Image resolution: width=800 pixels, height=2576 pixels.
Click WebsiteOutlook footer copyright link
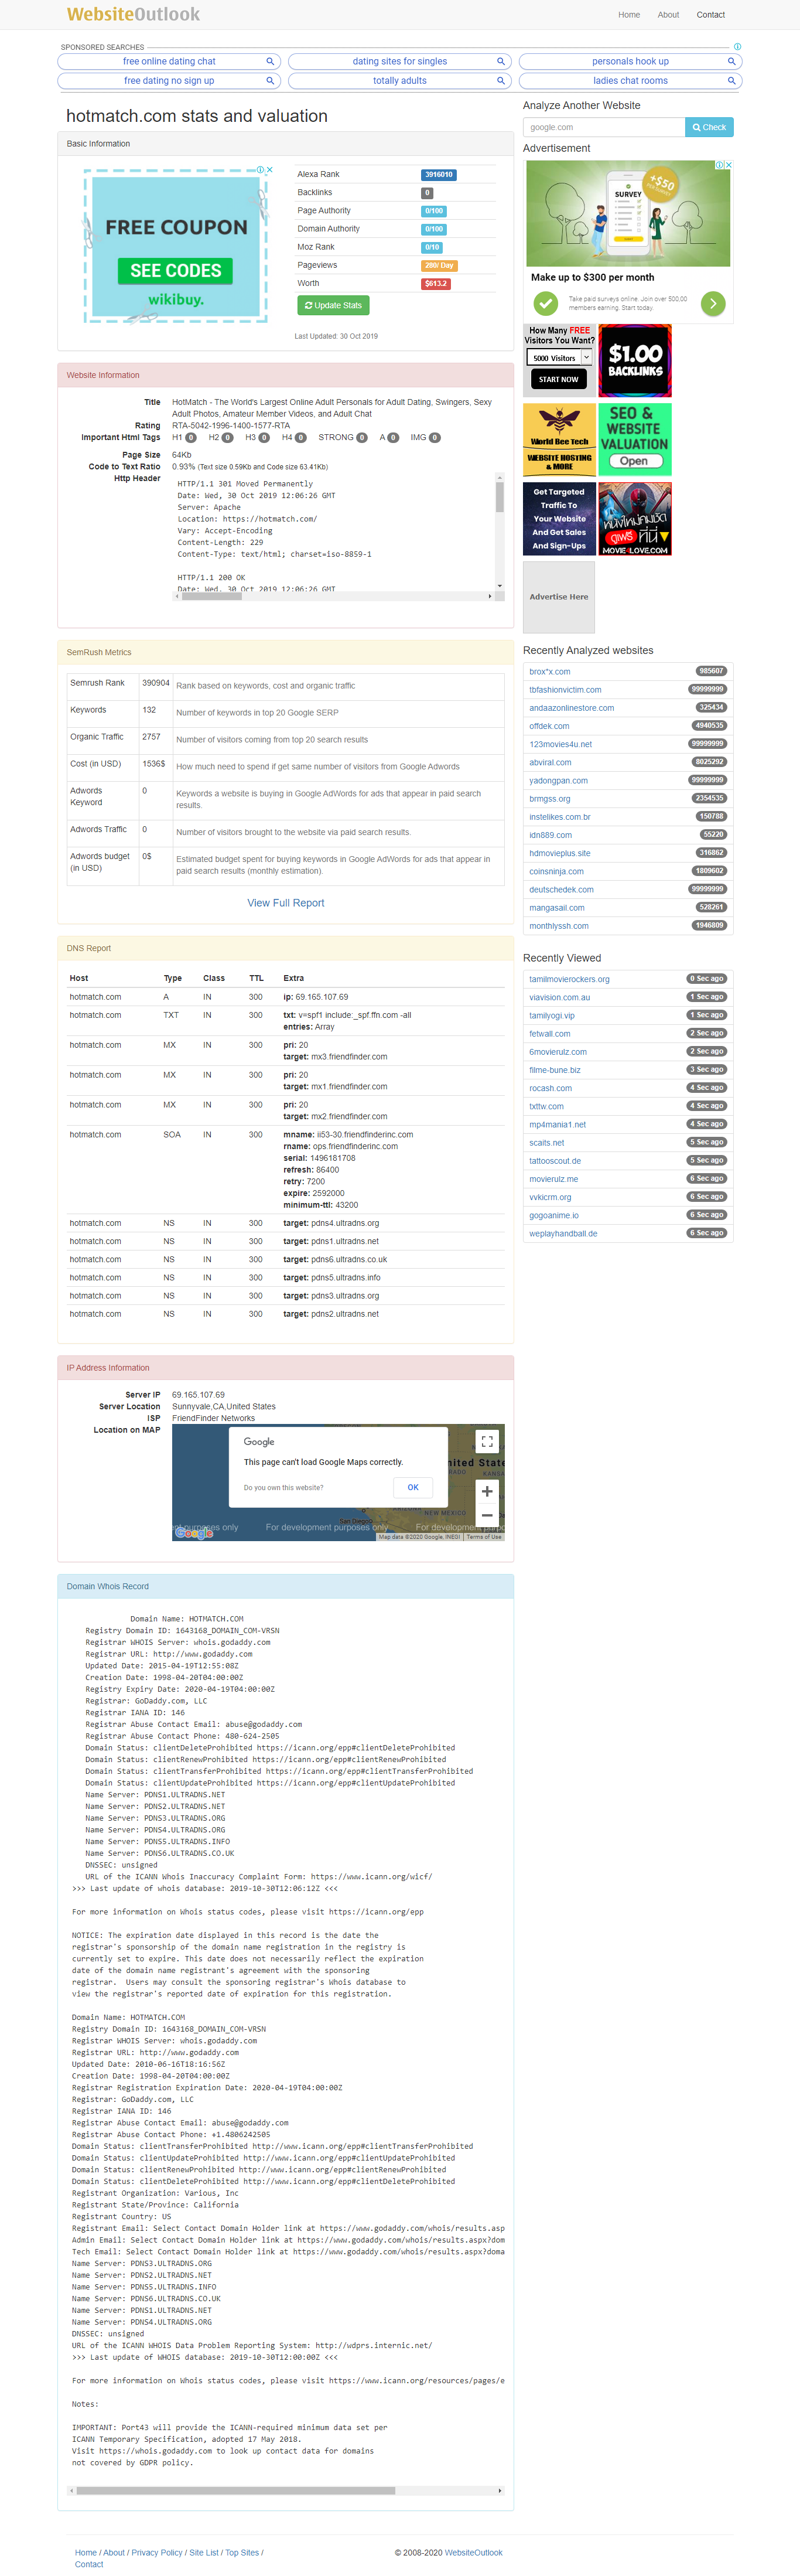(474, 2552)
